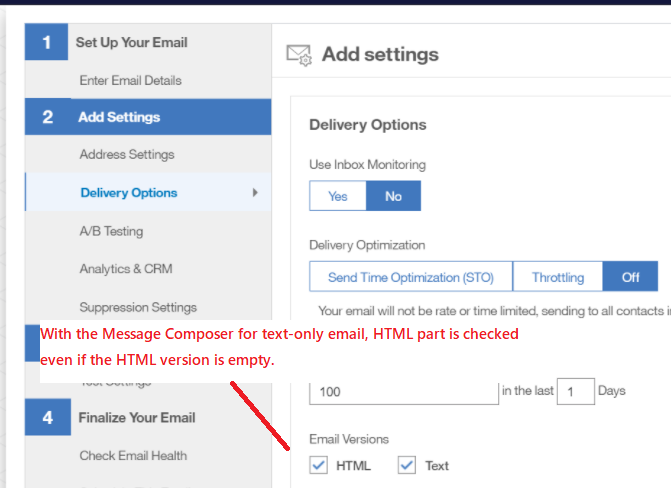Click the step 1 number badge
Screen dimensions: 671x488
46,43
